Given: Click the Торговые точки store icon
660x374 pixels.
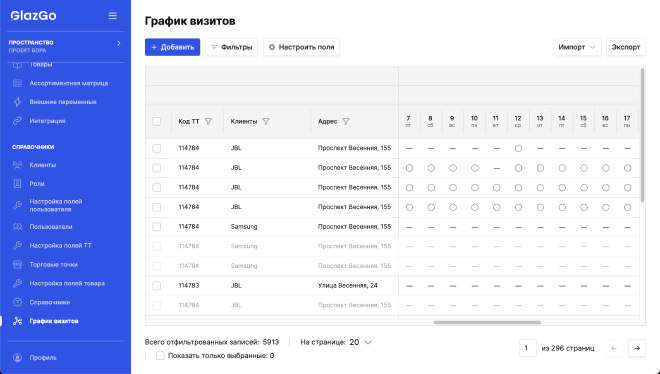Looking at the screenshot, I should [x=17, y=264].
